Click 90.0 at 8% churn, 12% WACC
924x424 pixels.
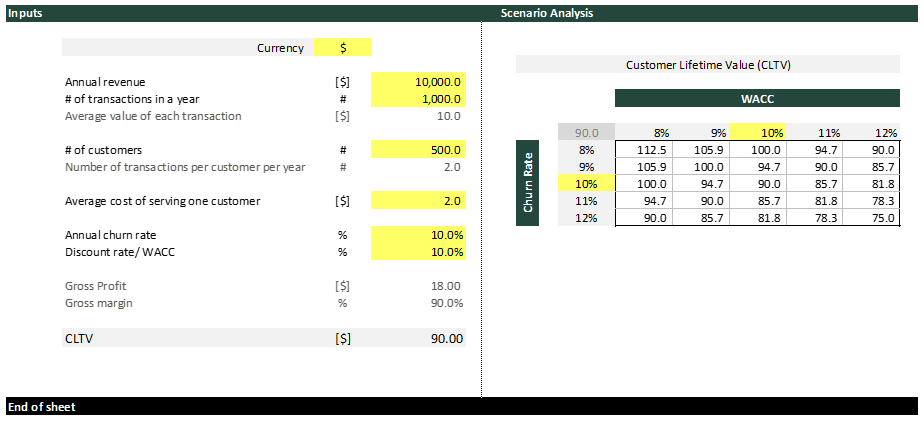(871, 150)
